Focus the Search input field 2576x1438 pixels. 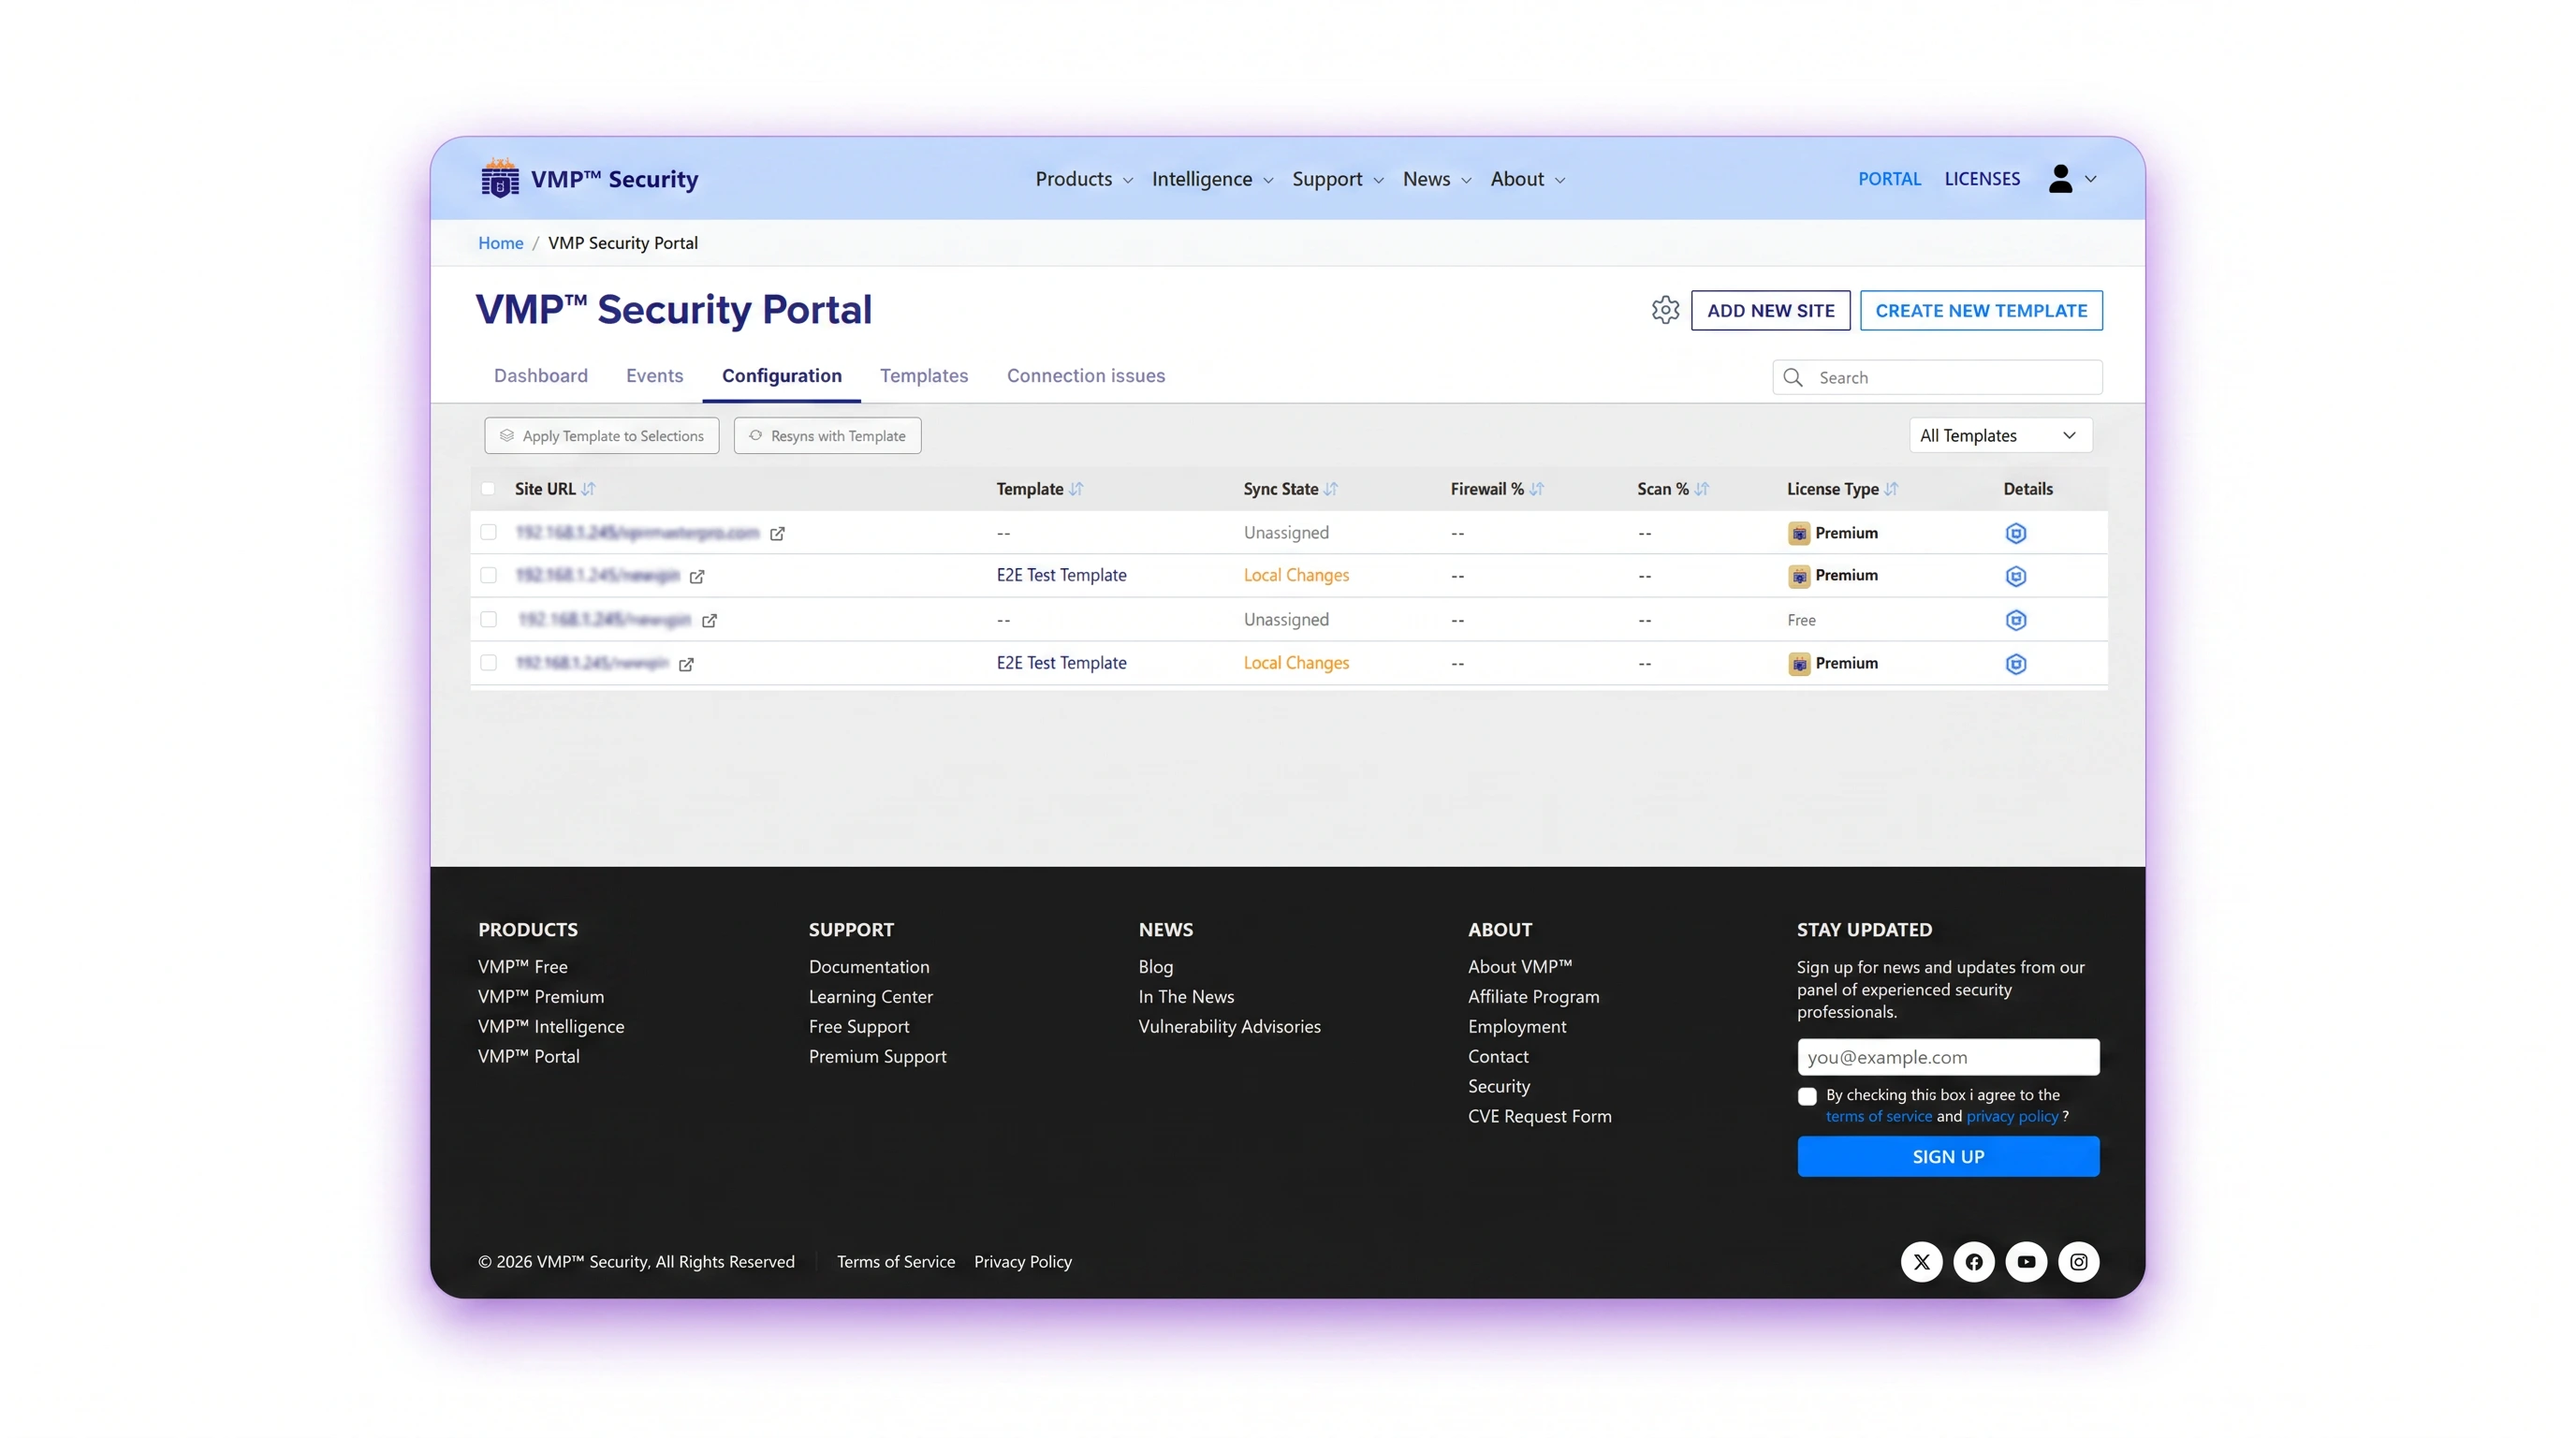pos(1937,377)
